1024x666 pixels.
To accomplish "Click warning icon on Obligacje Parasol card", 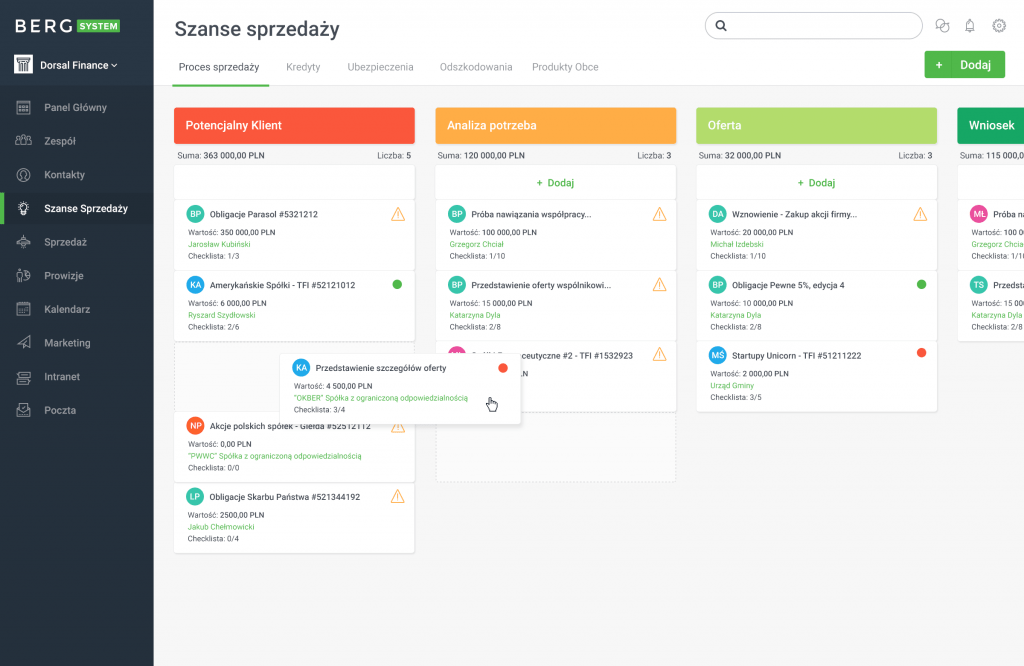I will click(398, 214).
